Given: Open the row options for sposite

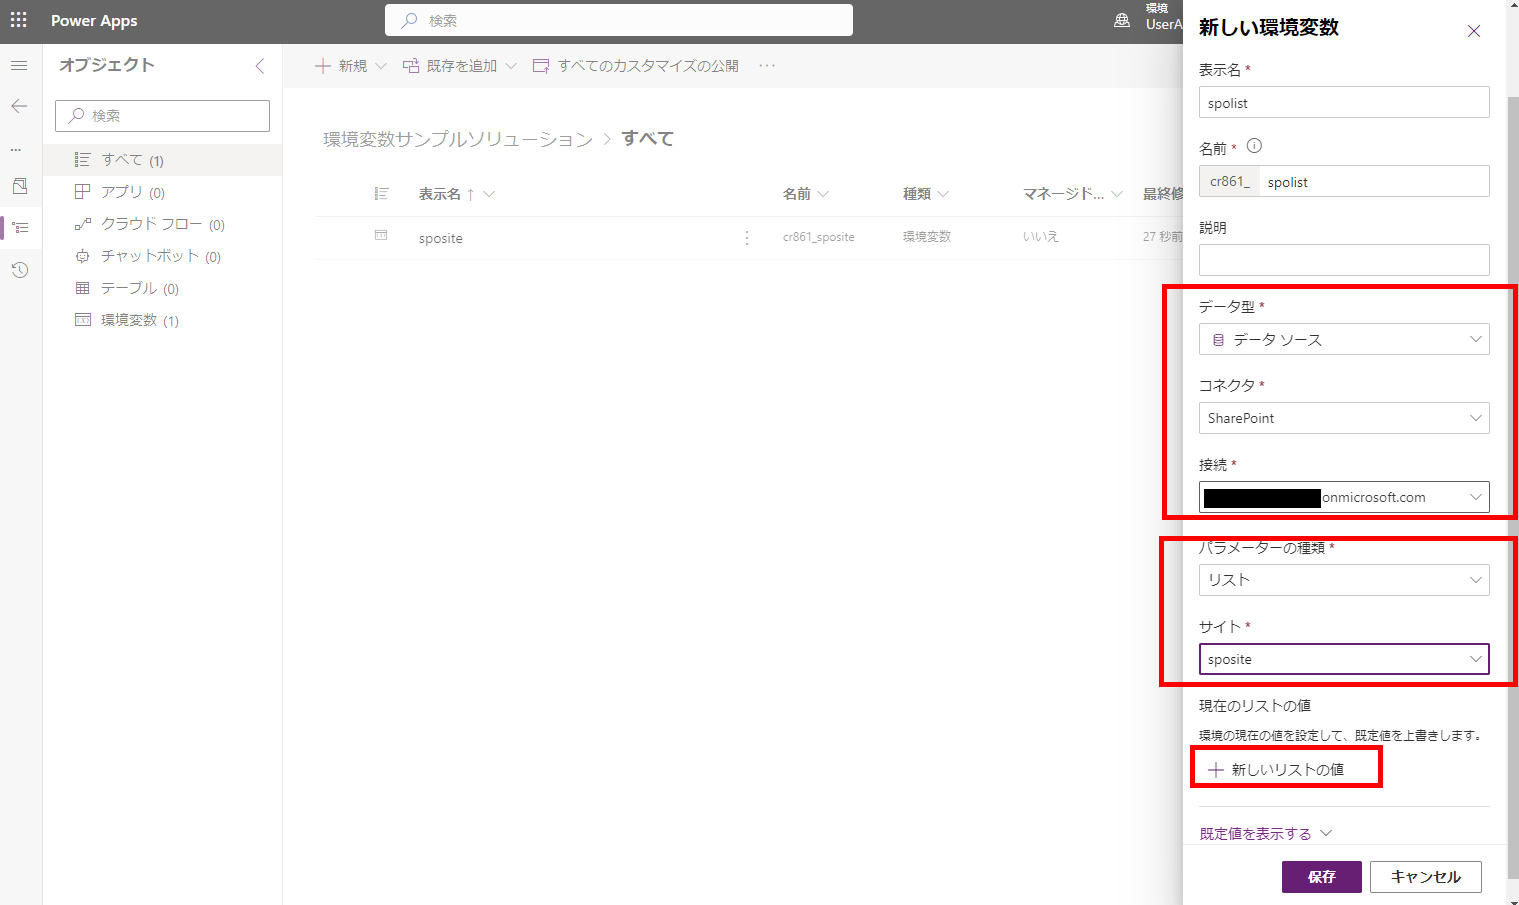Looking at the screenshot, I should tap(747, 238).
